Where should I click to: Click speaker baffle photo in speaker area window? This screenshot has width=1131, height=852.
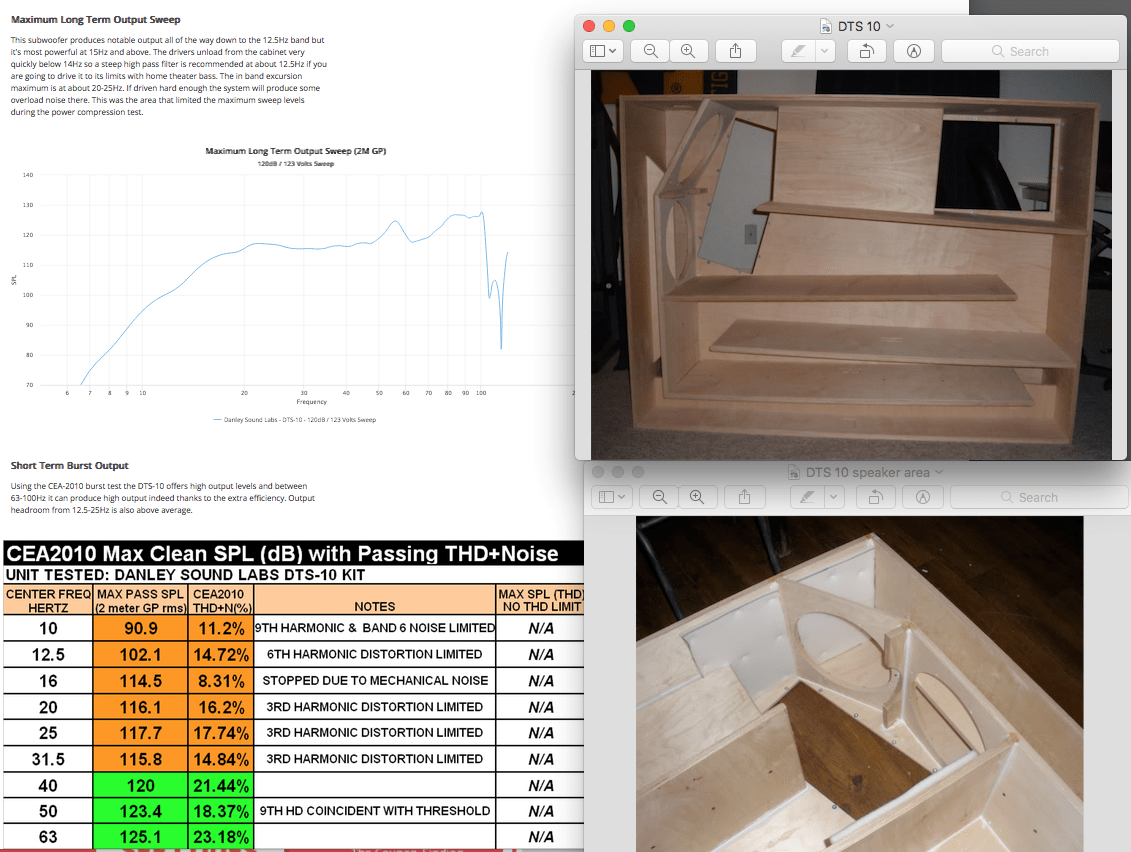click(x=860, y=684)
